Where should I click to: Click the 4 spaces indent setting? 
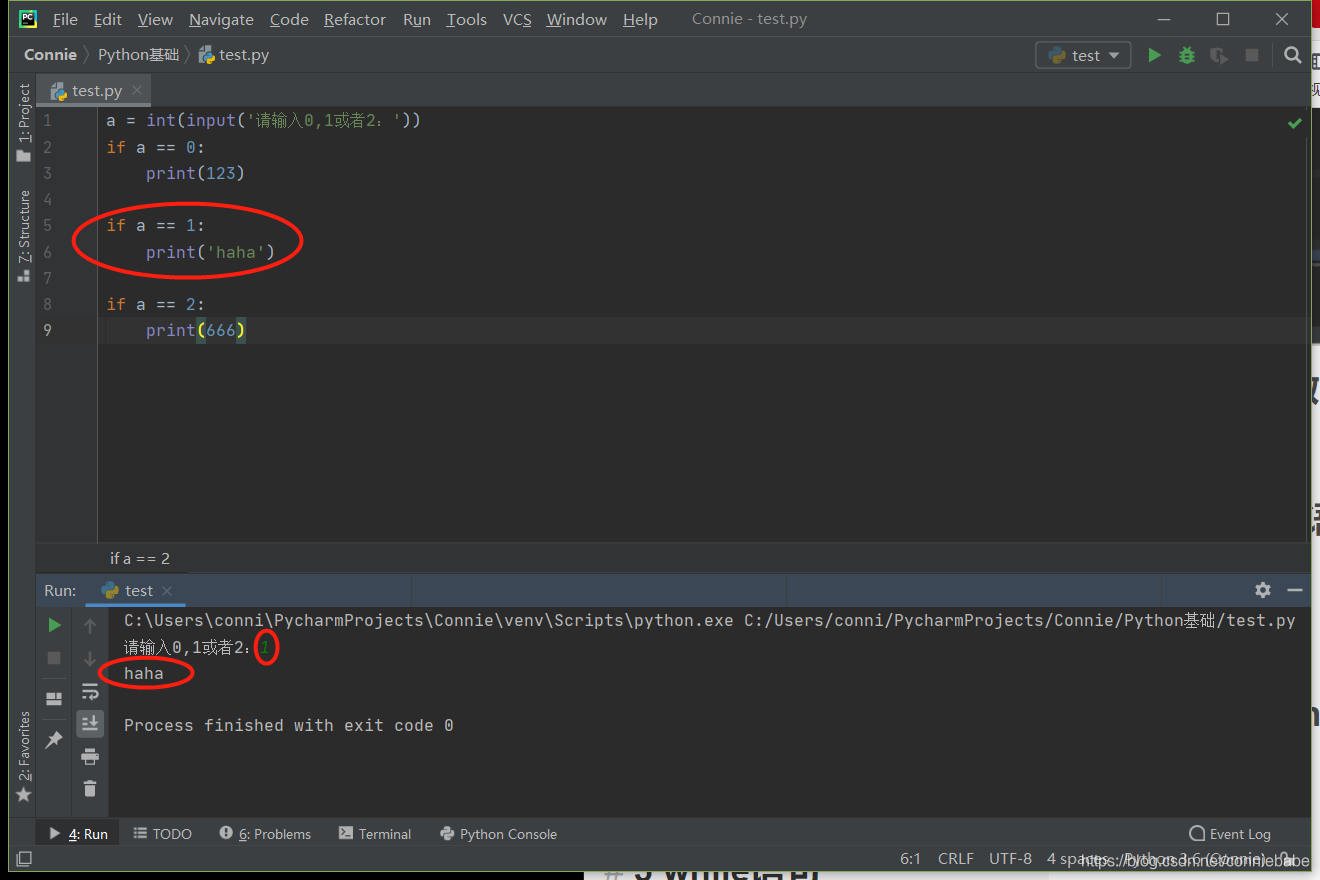point(1080,858)
